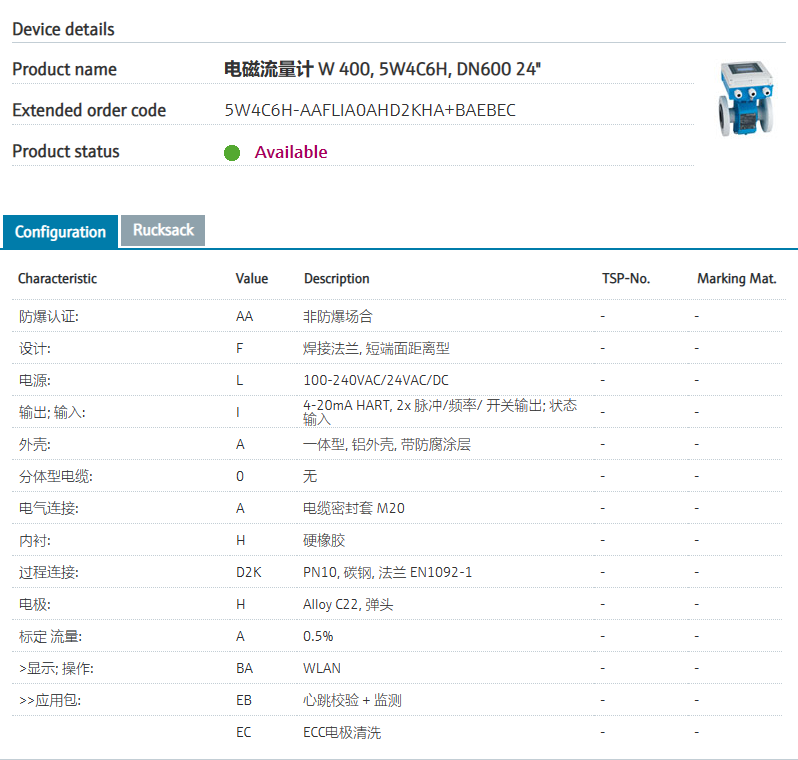The image size is (798, 760).
Task: Click the Value column header
Action: point(252,279)
